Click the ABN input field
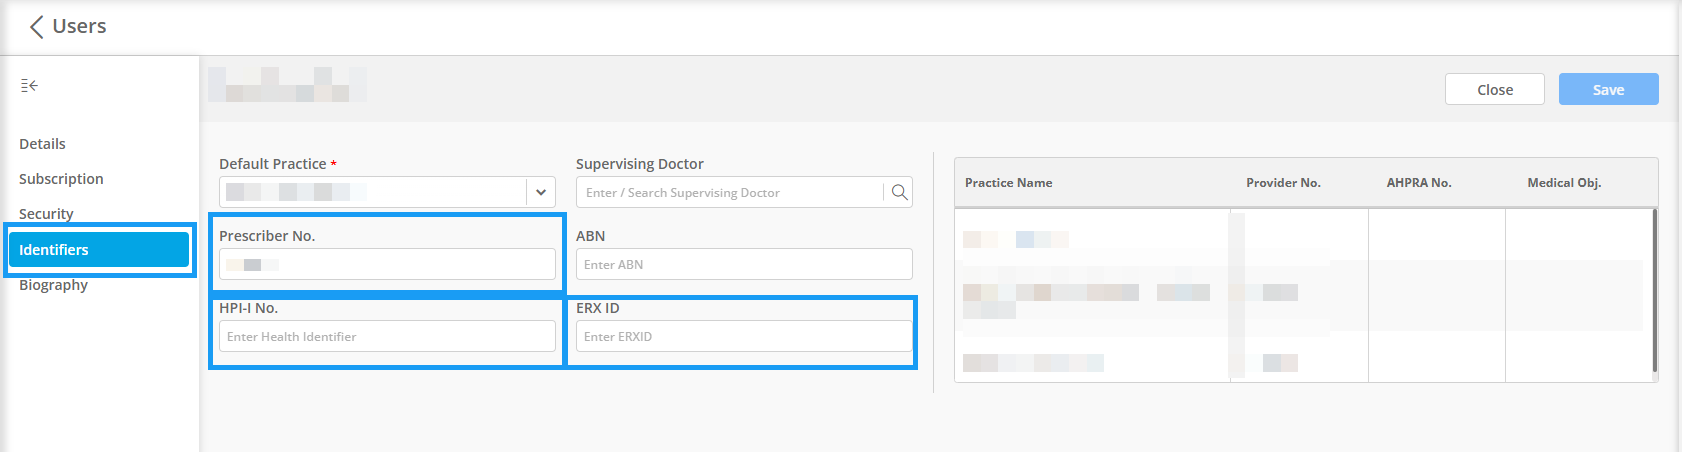1682x452 pixels. point(744,264)
